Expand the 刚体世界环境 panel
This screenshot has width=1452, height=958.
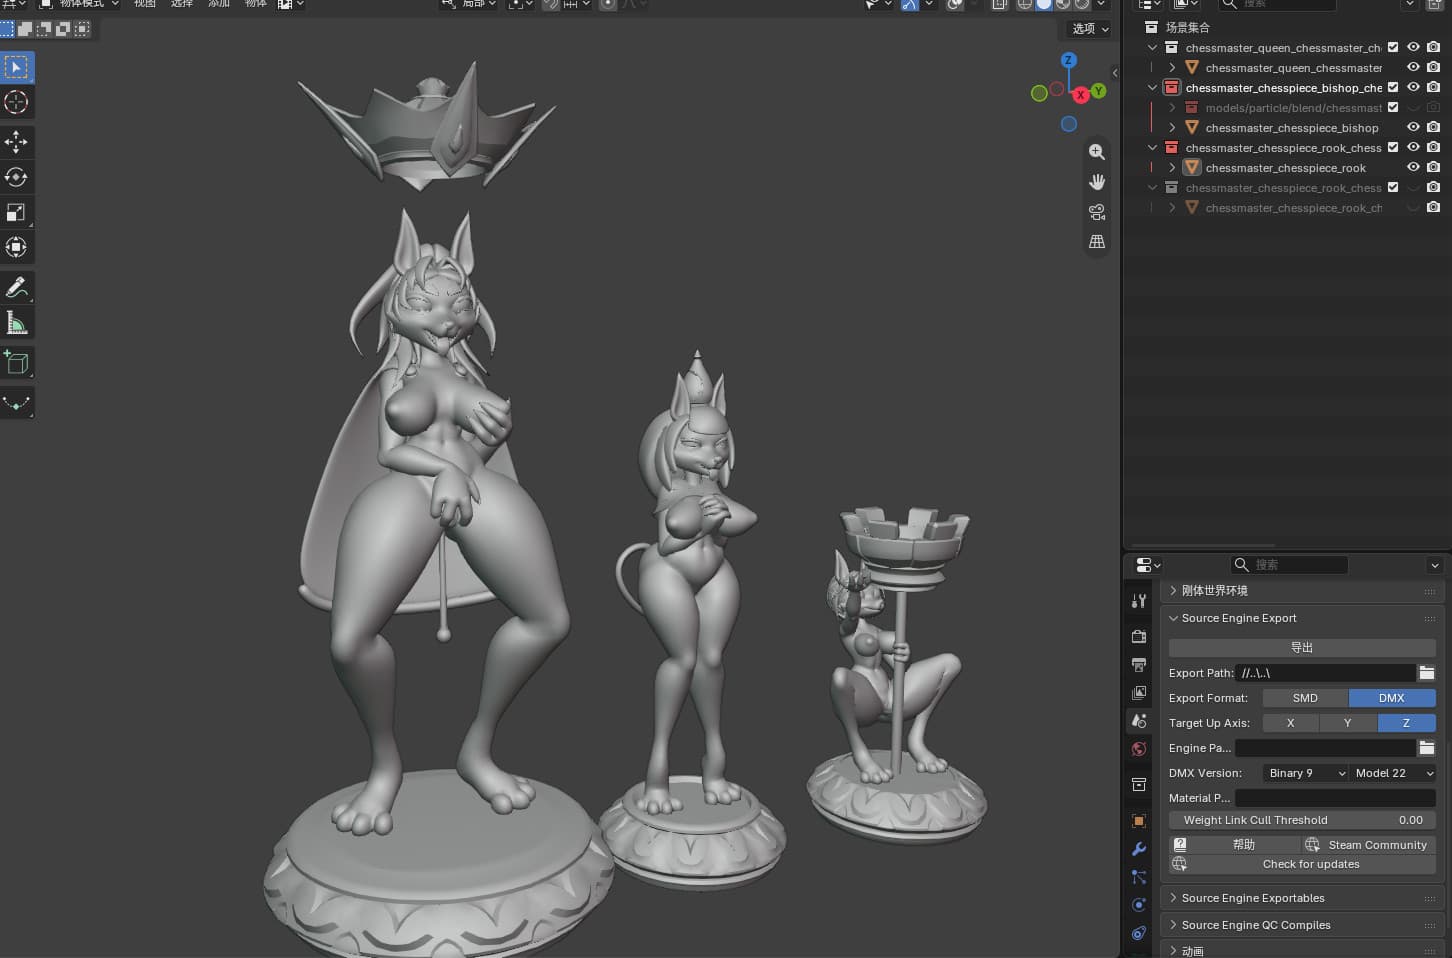[x=1301, y=591]
